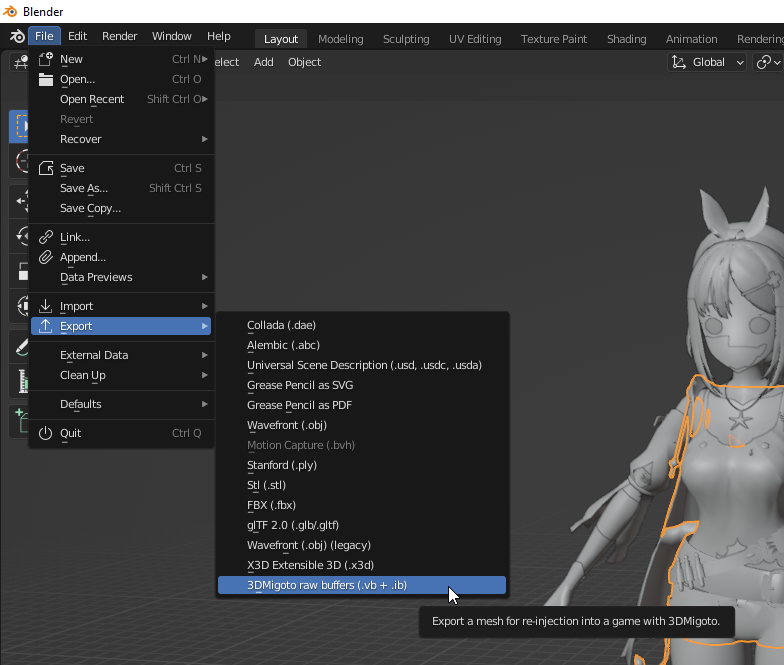Viewport: 784px width, 665px height.
Task: Click the Quit power icon
Action: (x=46, y=433)
